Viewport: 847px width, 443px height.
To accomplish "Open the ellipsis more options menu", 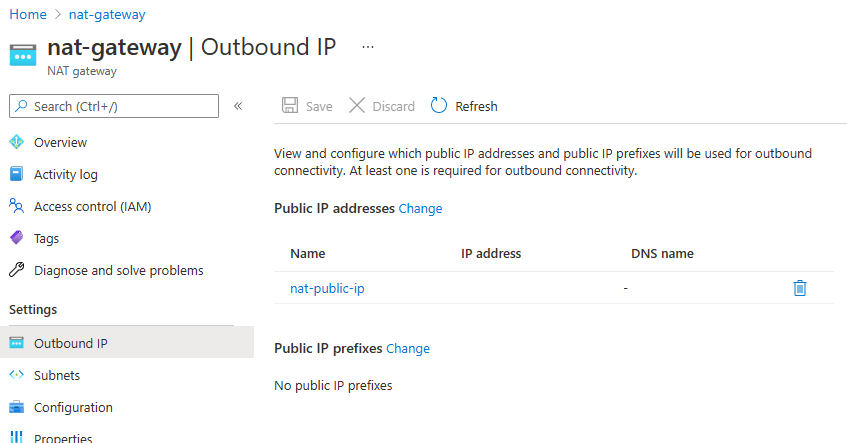I will 368,47.
